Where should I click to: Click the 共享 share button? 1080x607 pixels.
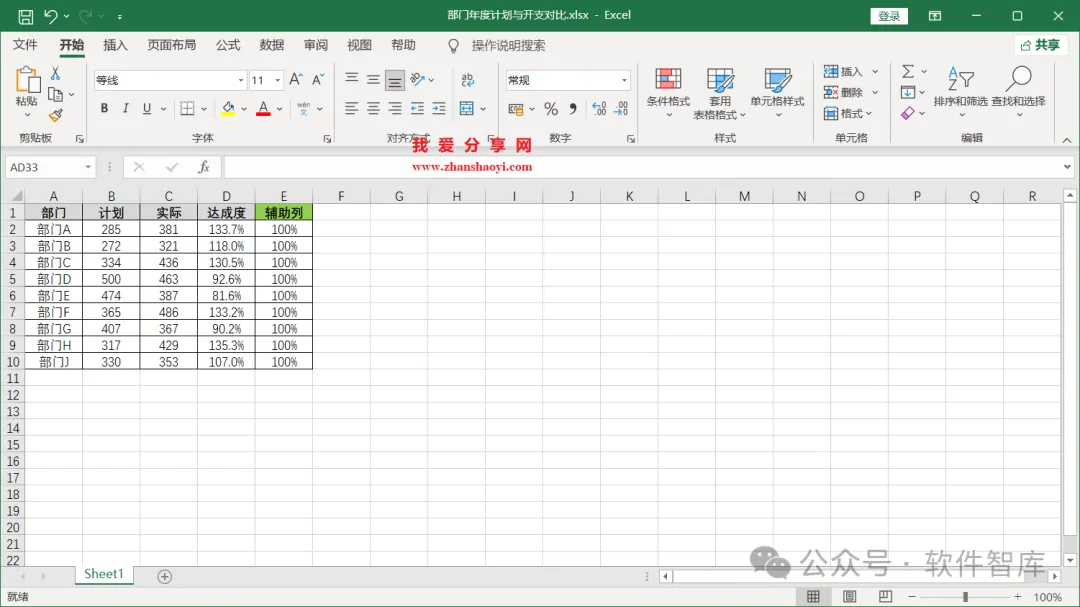pos(1040,45)
